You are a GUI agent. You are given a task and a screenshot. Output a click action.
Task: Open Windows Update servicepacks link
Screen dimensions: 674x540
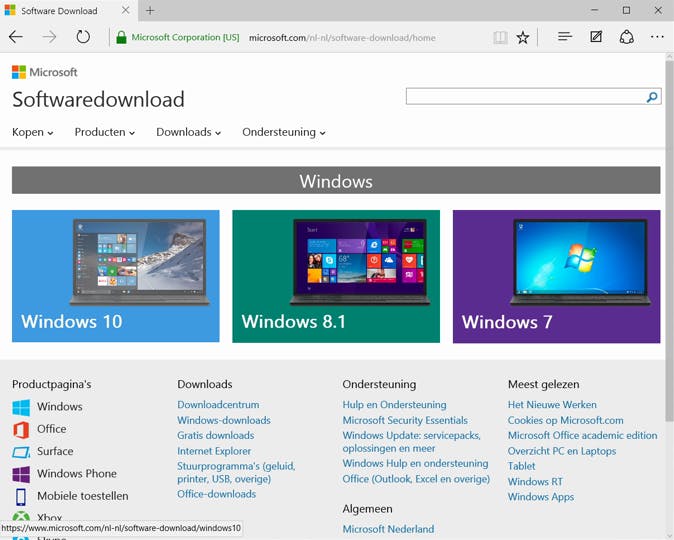pos(411,442)
